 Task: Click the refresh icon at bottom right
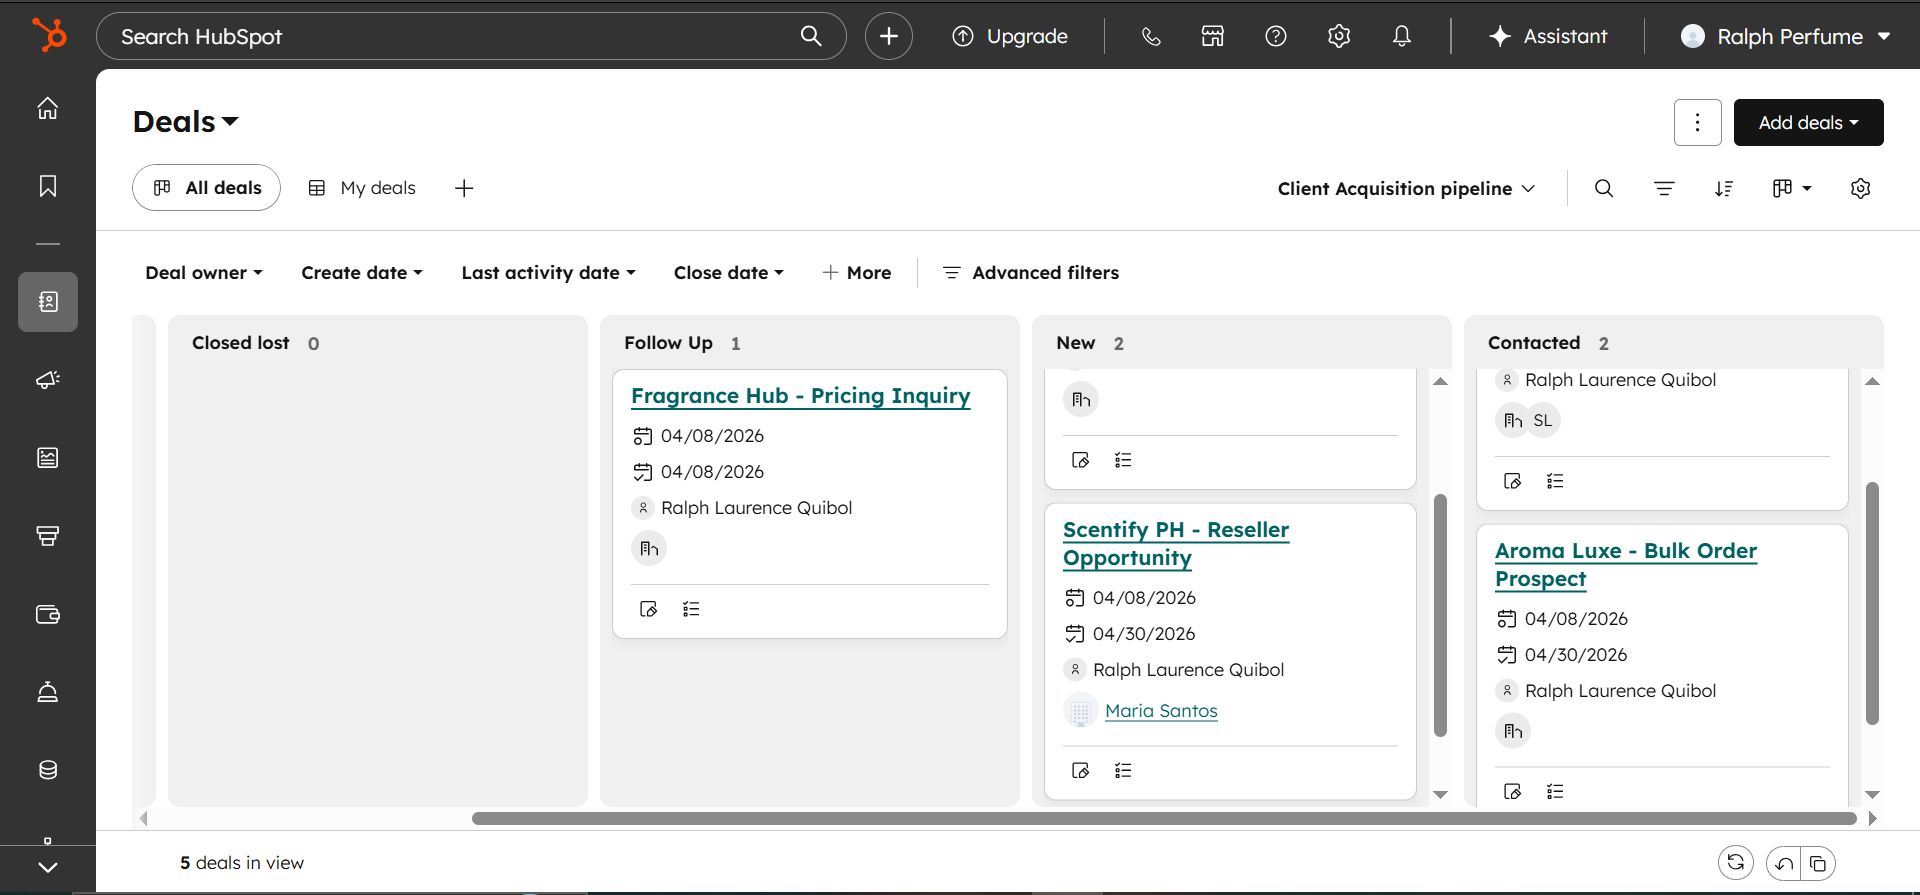[1736, 862]
